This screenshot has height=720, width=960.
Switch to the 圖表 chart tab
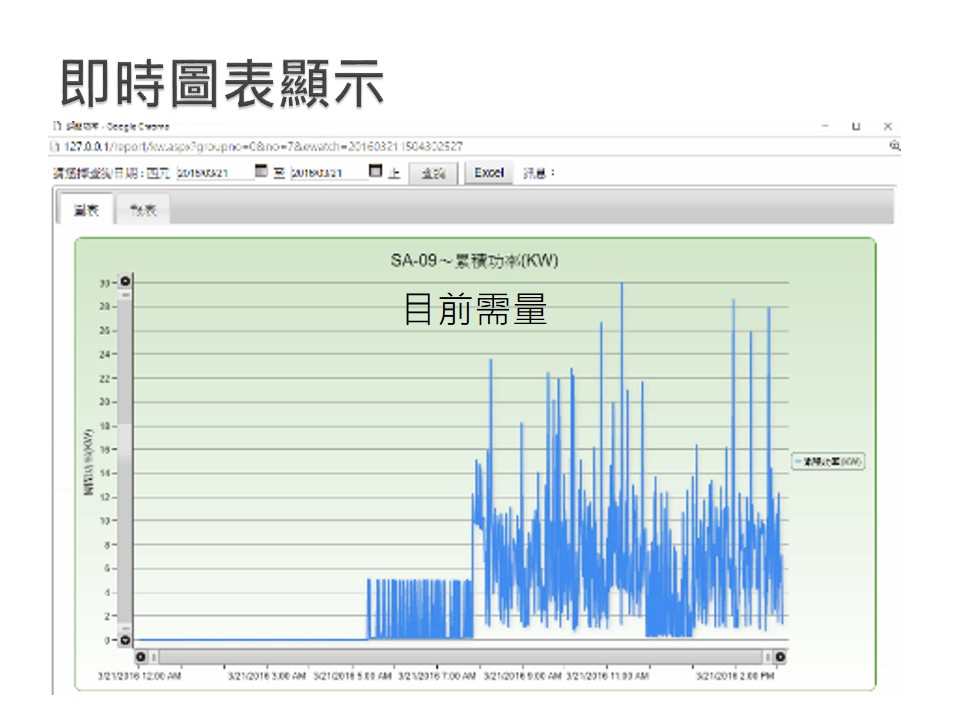click(86, 210)
